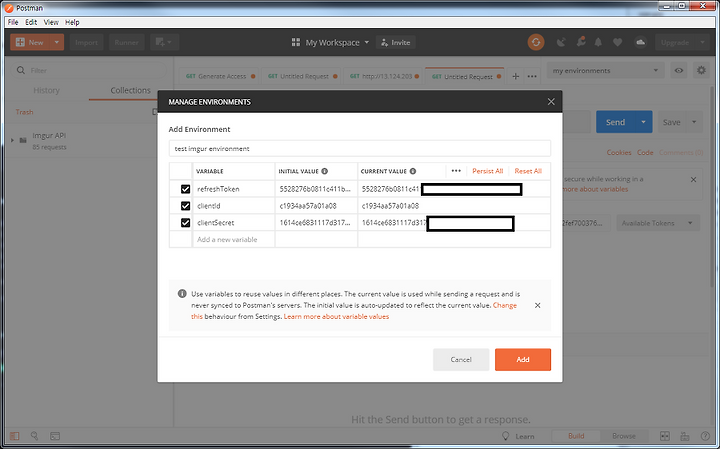Click the New button

[30, 42]
